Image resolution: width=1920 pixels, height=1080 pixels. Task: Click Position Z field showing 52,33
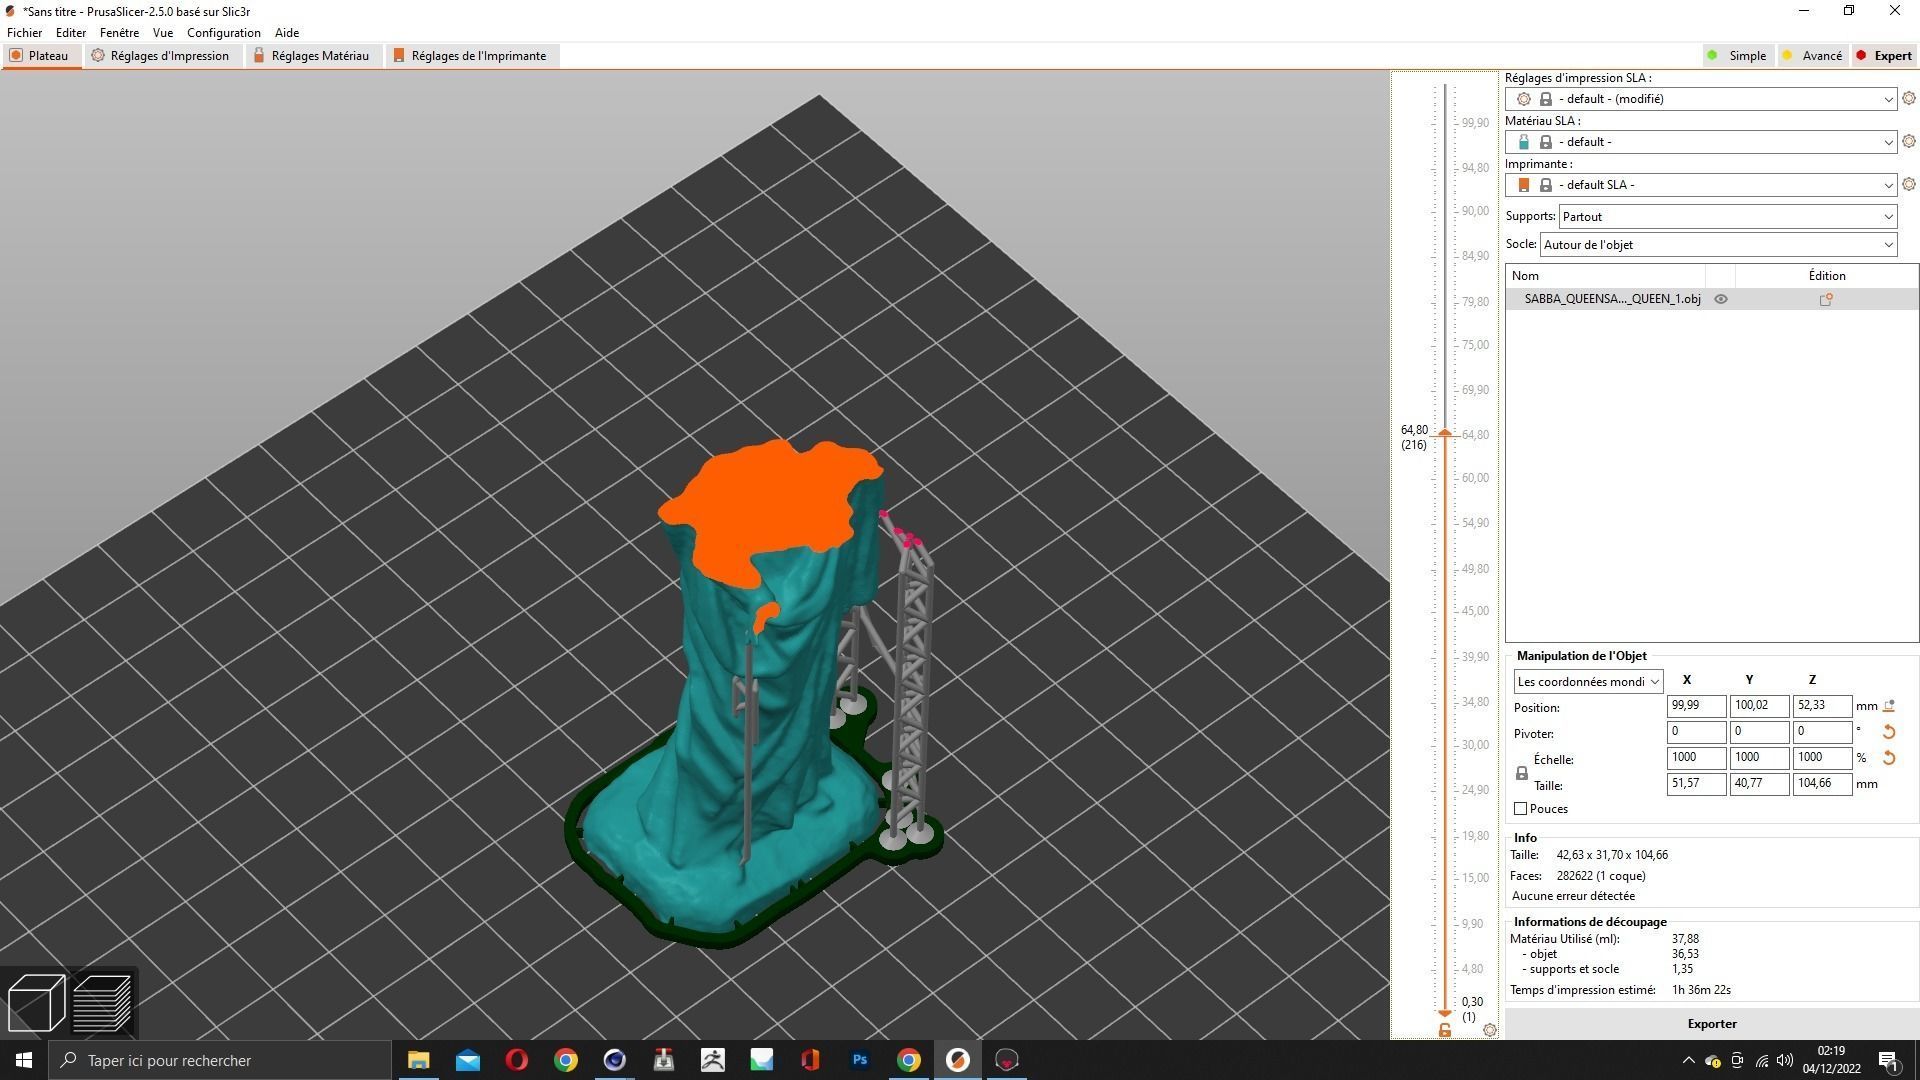1822,706
